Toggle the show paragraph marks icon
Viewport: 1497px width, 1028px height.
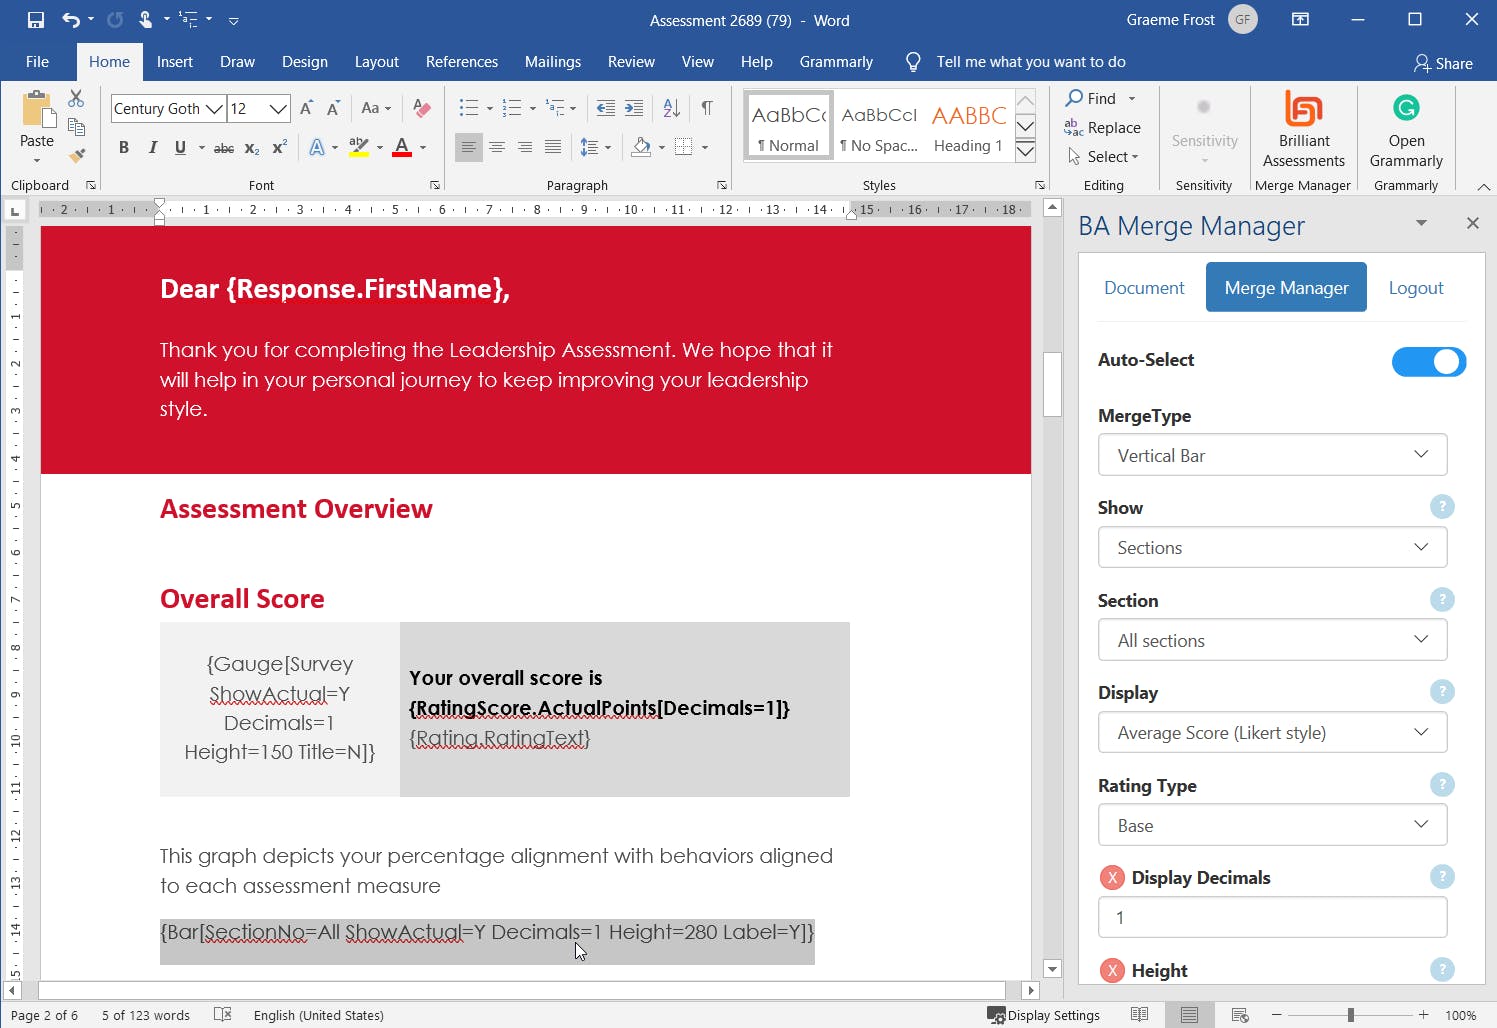tap(707, 108)
